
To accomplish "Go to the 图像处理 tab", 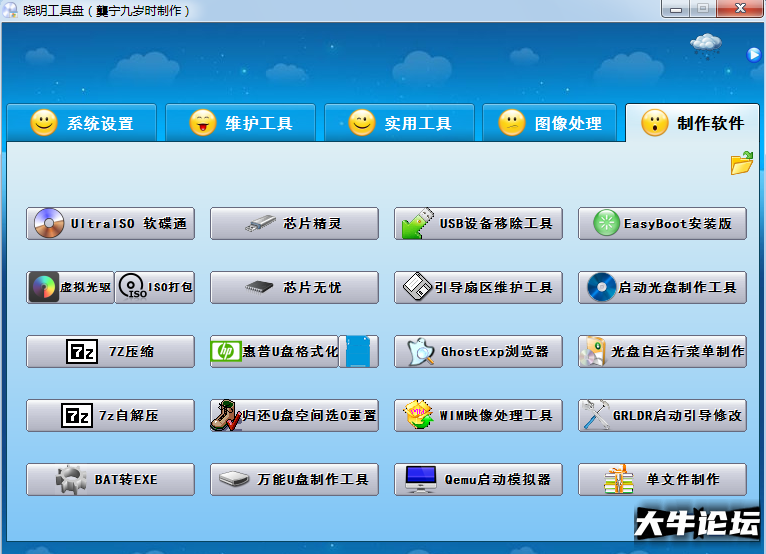I will pos(550,123).
